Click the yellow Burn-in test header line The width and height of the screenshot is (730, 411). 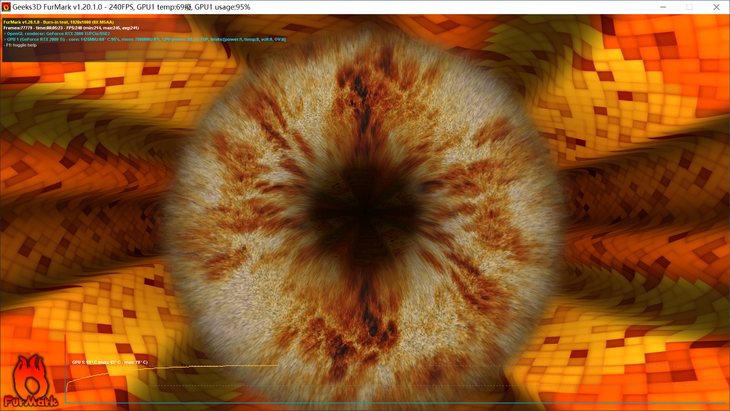(59, 22)
